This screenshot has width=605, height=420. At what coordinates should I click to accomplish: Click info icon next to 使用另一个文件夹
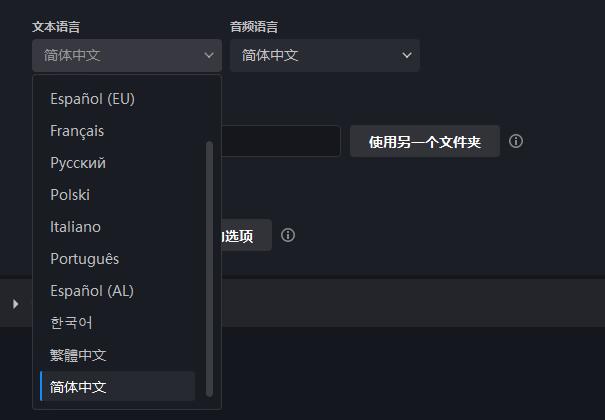[x=516, y=141]
